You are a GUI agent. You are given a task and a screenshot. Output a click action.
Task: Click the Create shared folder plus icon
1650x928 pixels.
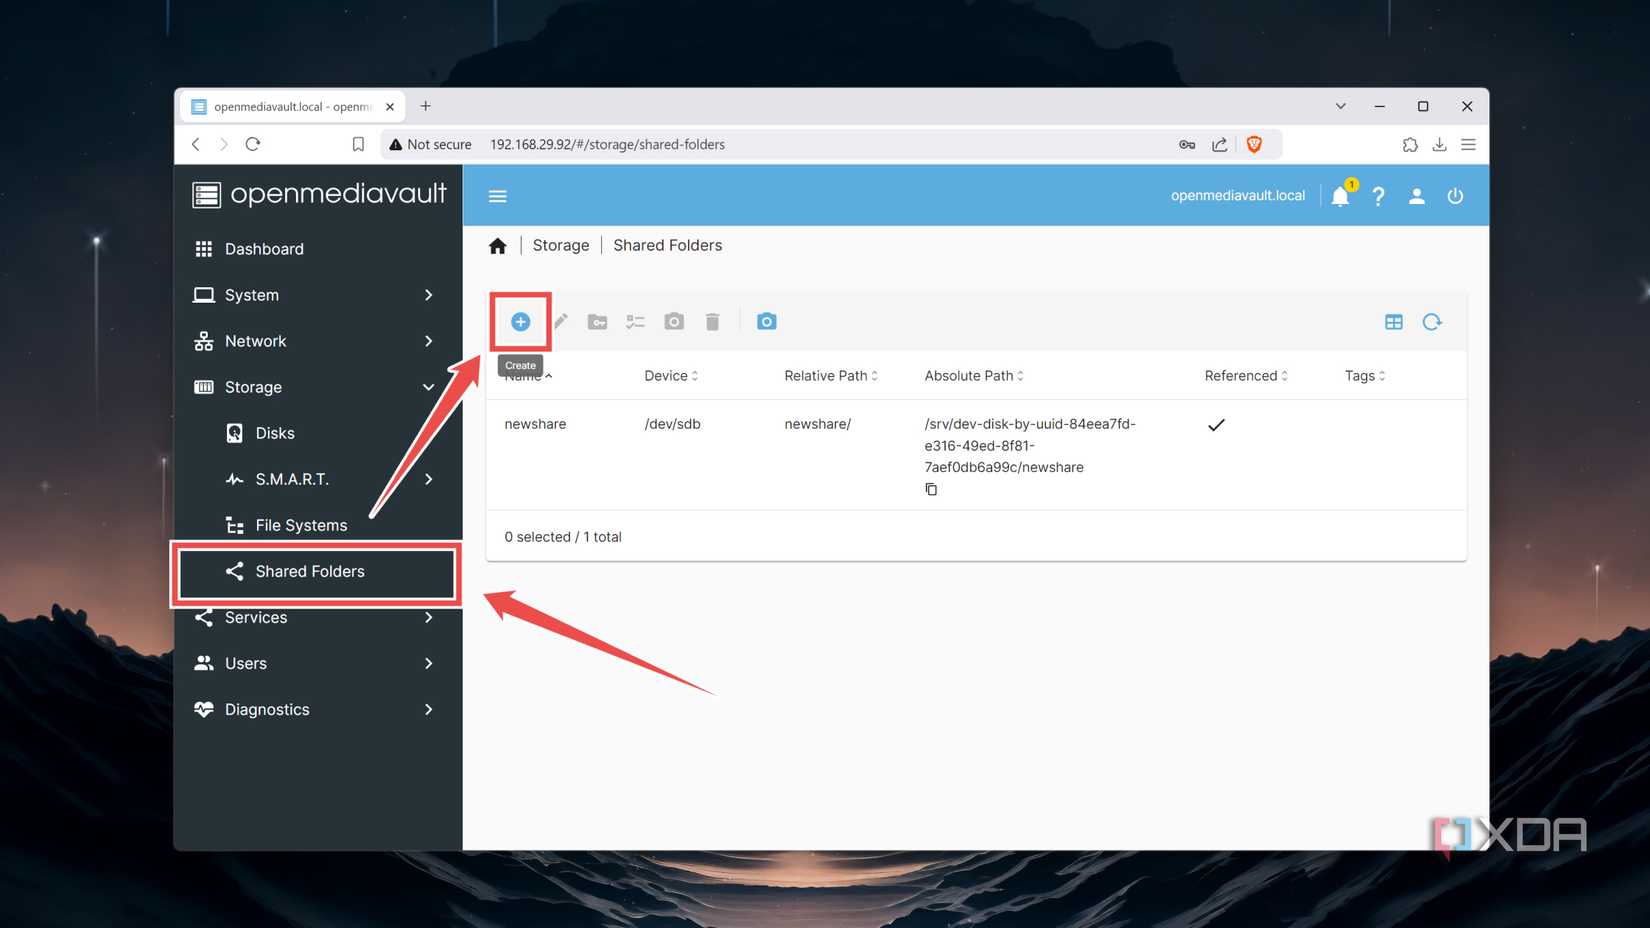pyautogui.click(x=520, y=321)
